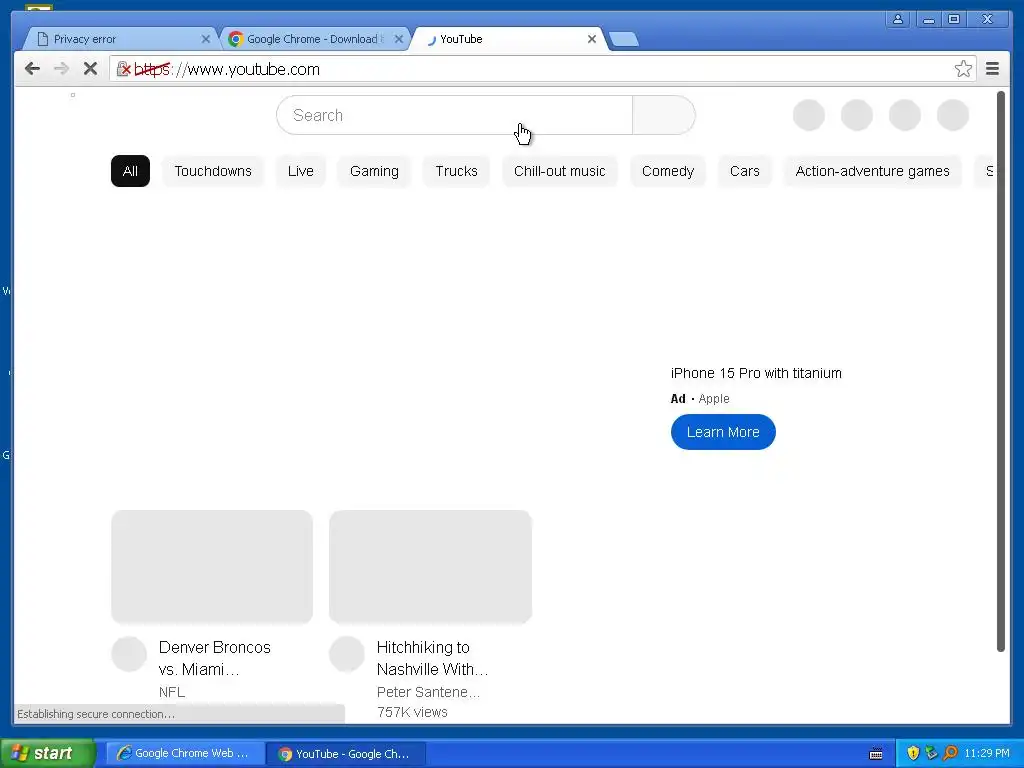Image resolution: width=1024 pixels, height=768 pixels.
Task: Select the YouTube tab
Action: pyautogui.click(x=509, y=39)
